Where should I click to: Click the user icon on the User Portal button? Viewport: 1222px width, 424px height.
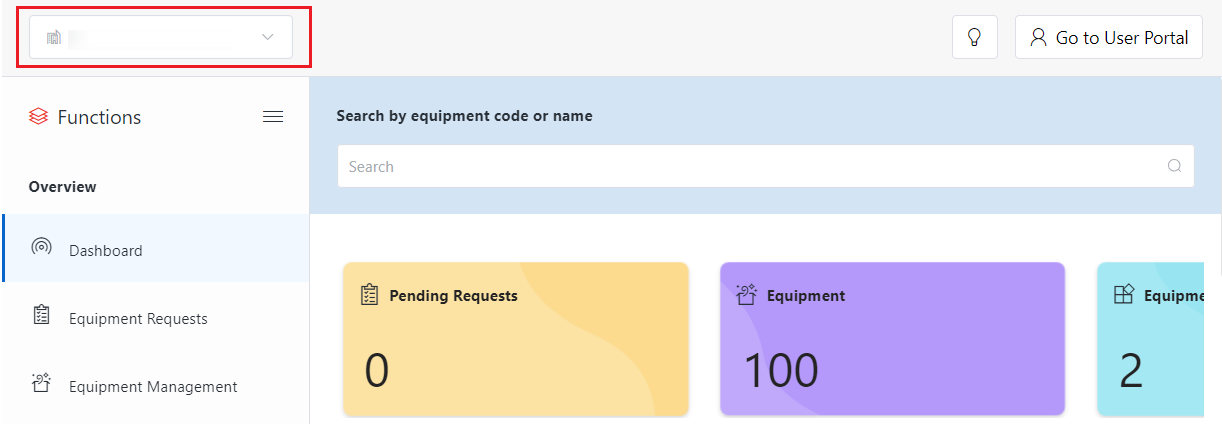[1038, 37]
